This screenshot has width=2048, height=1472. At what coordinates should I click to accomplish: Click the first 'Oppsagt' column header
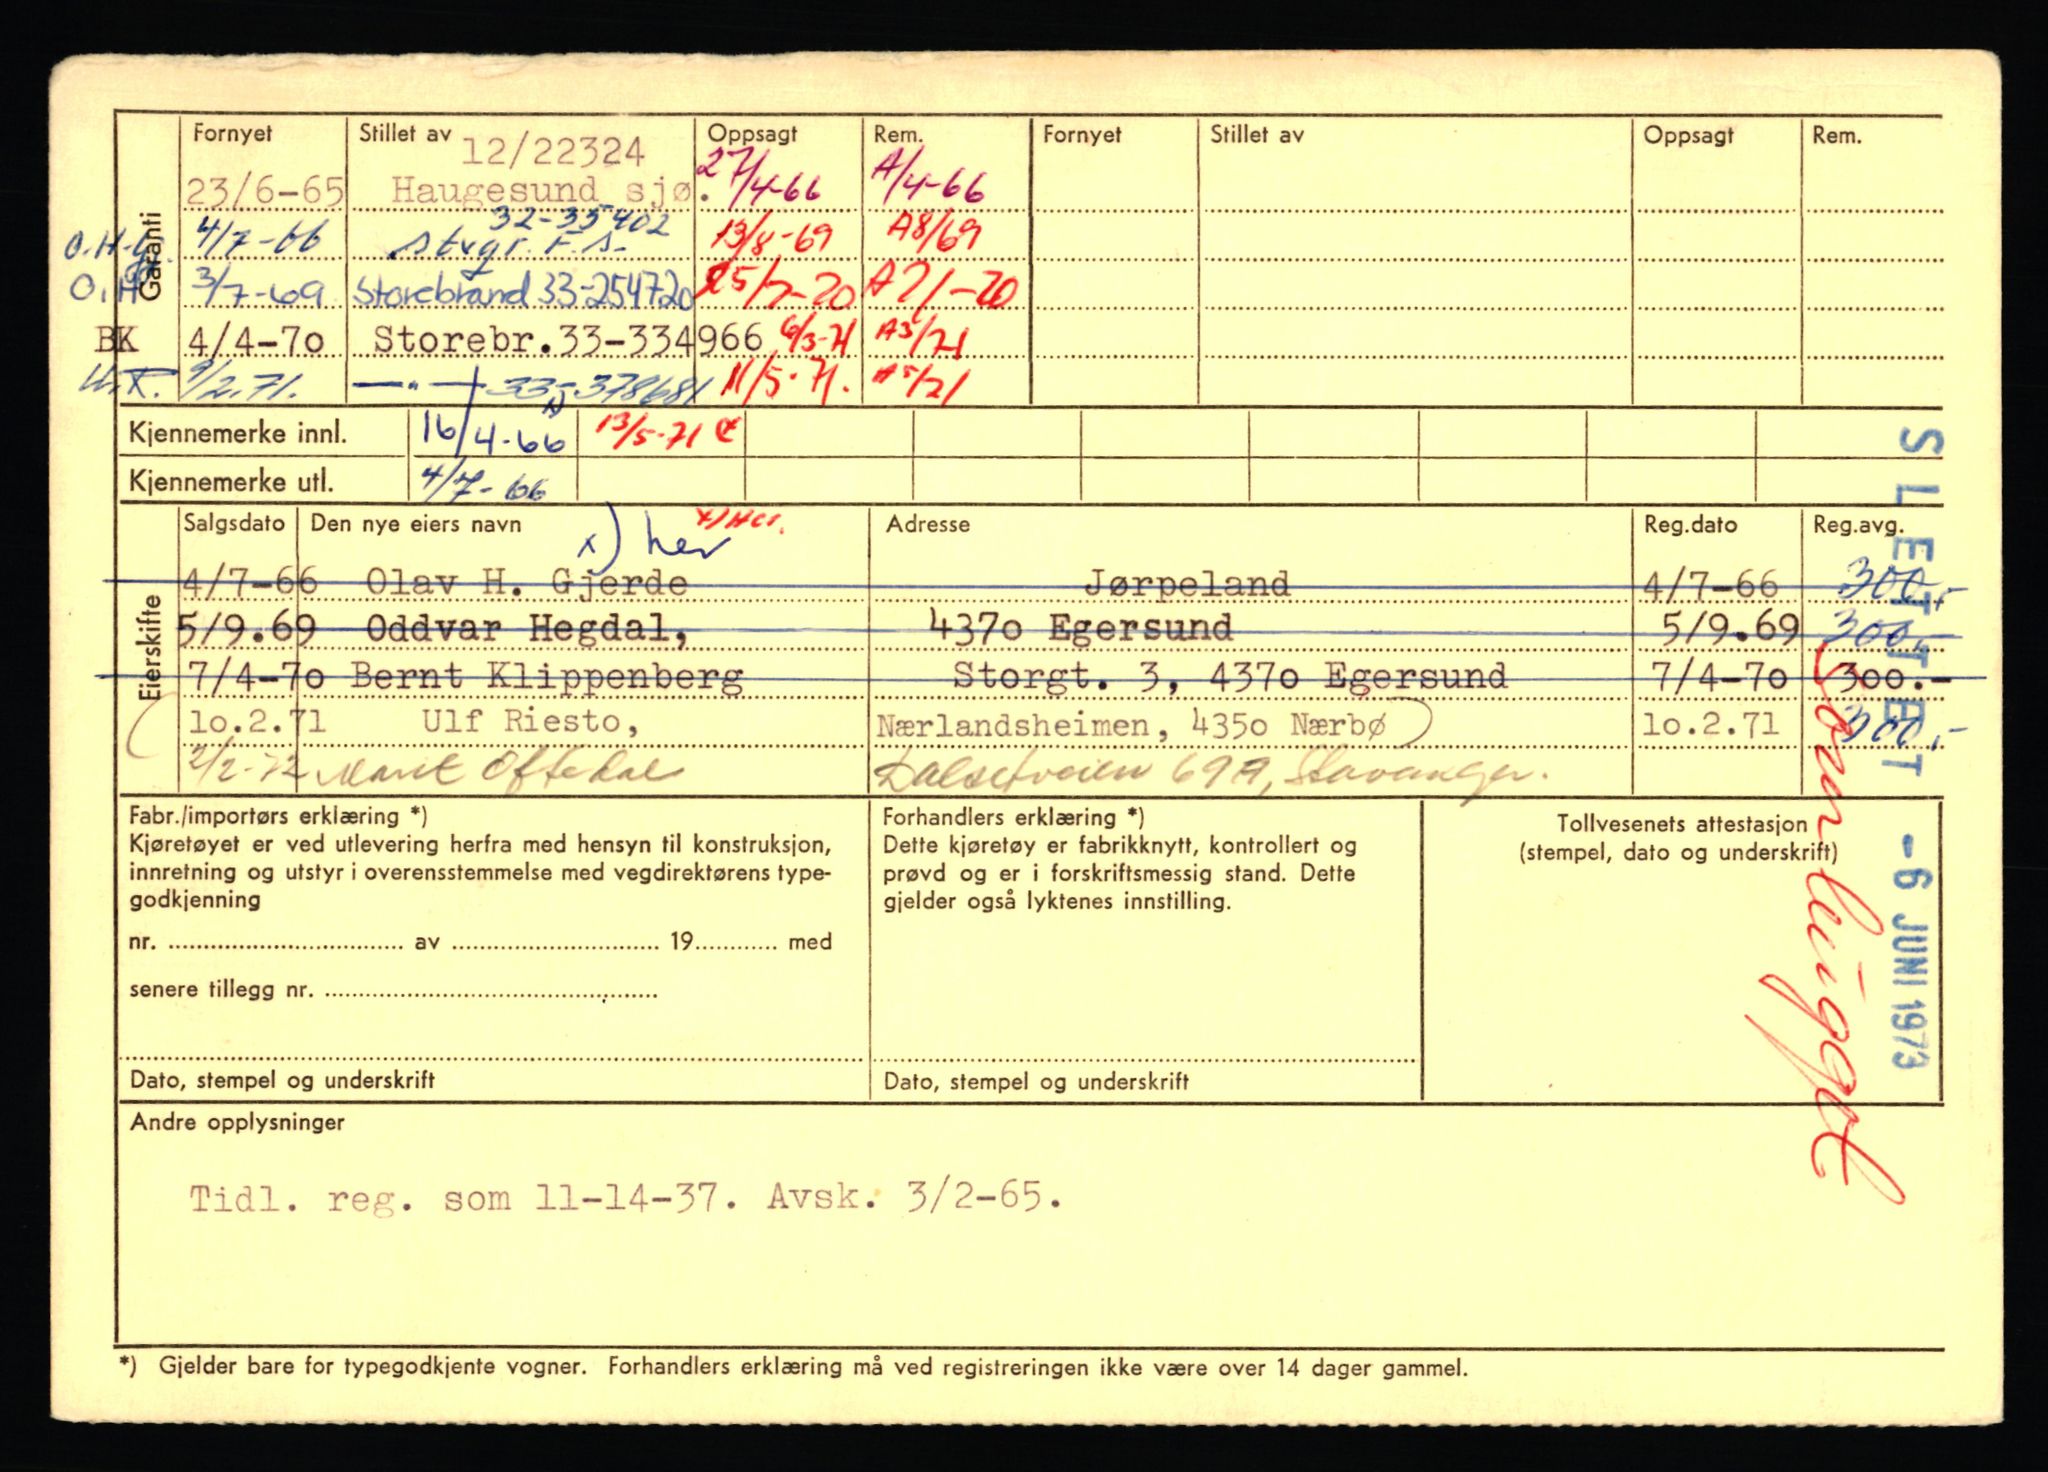pos(753,134)
